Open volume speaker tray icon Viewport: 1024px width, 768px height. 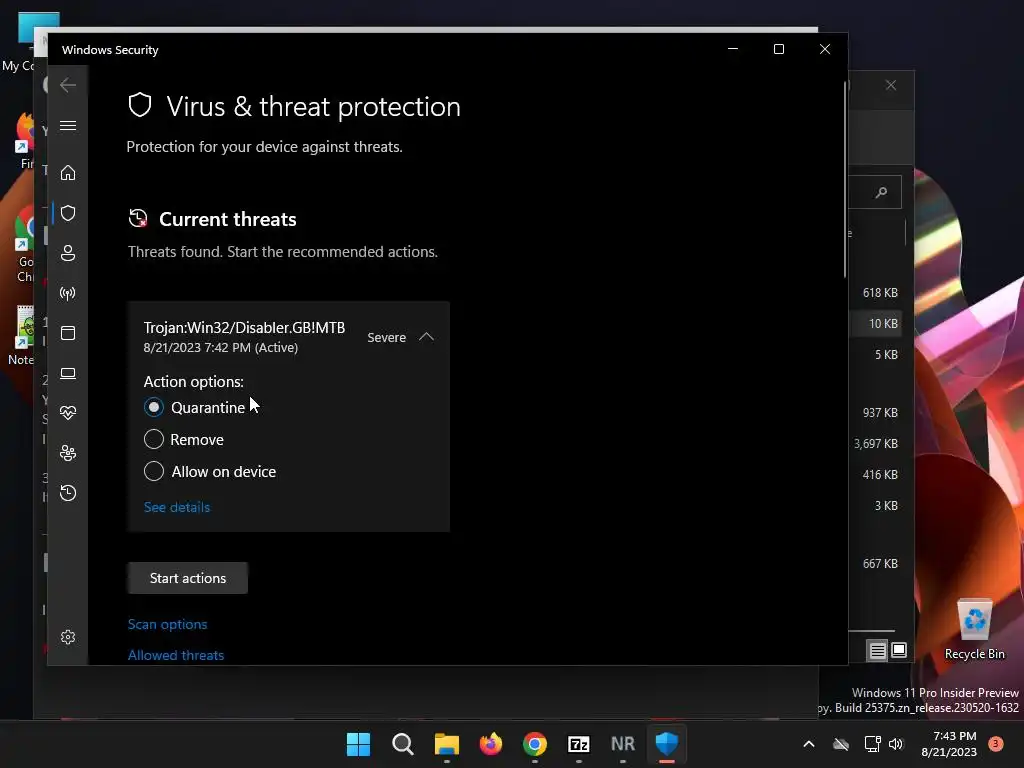(x=896, y=744)
